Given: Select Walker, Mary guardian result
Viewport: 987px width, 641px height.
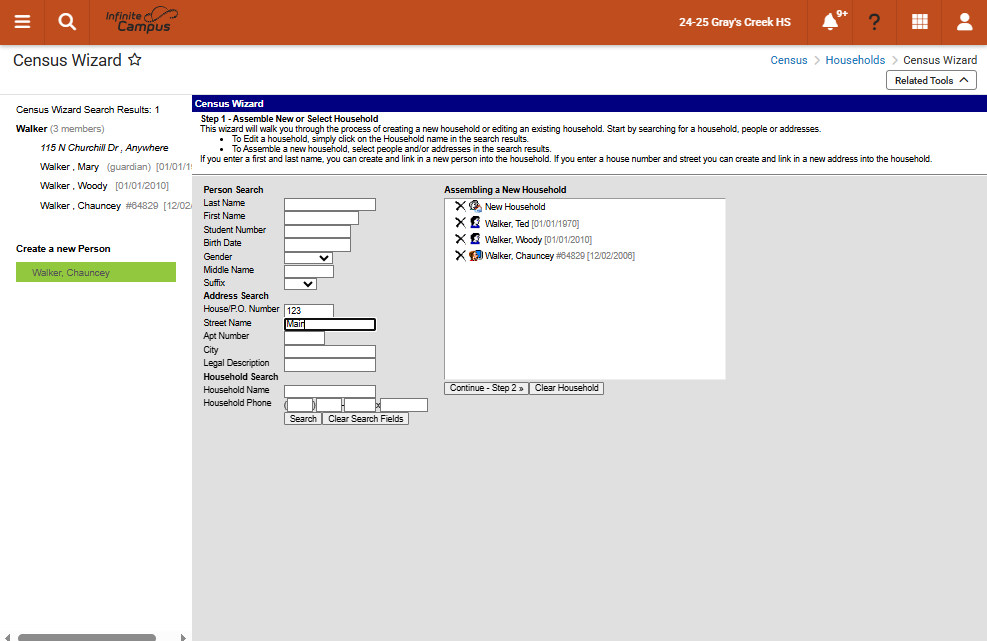Looking at the screenshot, I should (69, 166).
